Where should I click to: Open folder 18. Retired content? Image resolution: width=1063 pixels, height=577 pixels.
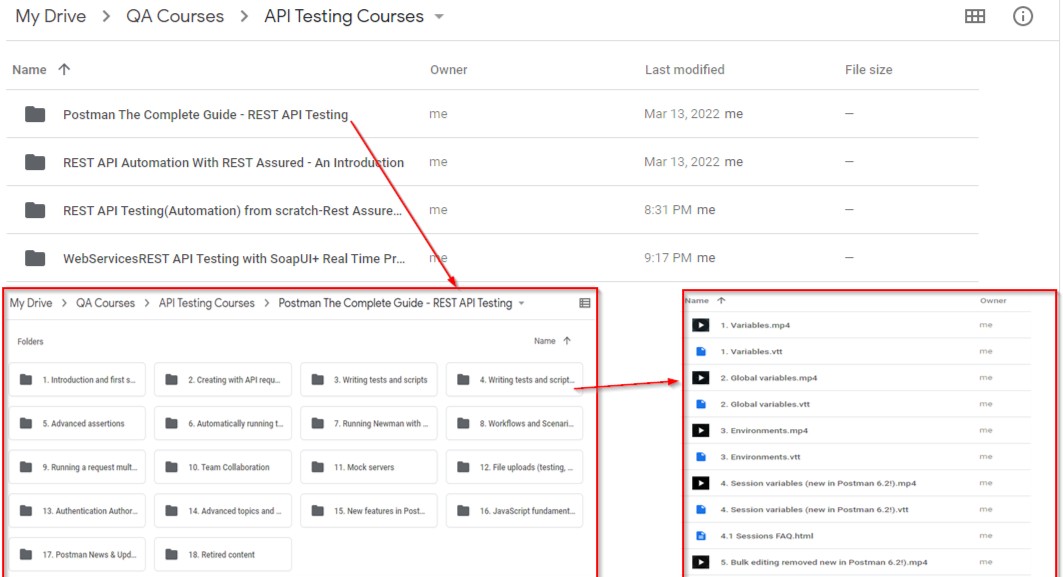pyautogui.click(x=223, y=555)
